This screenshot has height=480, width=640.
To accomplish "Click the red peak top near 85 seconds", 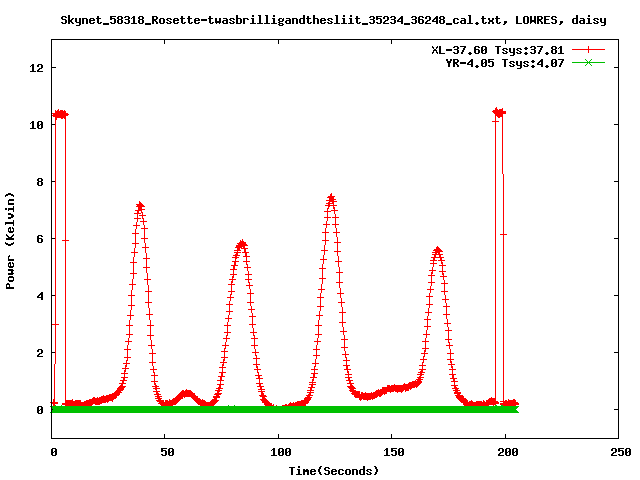I will tap(242, 244).
